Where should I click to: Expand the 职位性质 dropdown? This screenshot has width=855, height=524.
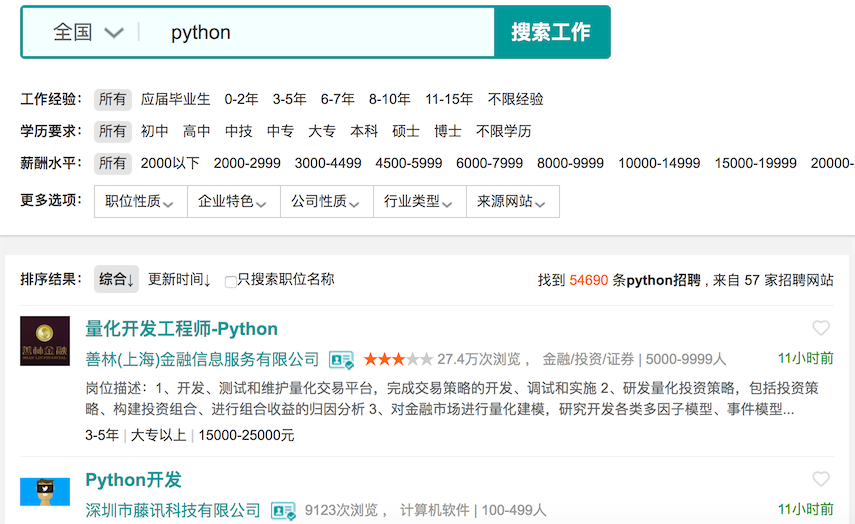[140, 201]
